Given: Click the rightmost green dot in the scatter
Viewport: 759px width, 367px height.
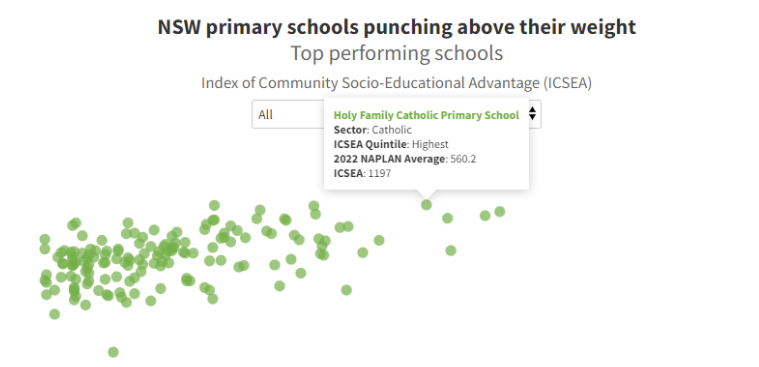Looking at the screenshot, I should point(500,212).
